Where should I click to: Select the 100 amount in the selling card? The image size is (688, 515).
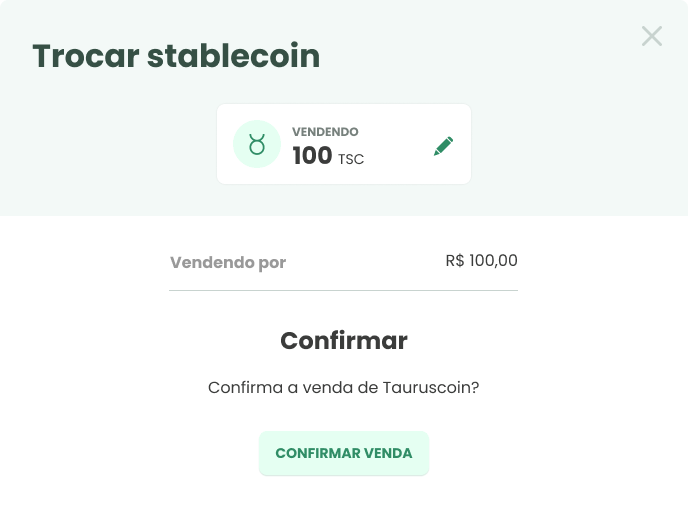point(312,155)
